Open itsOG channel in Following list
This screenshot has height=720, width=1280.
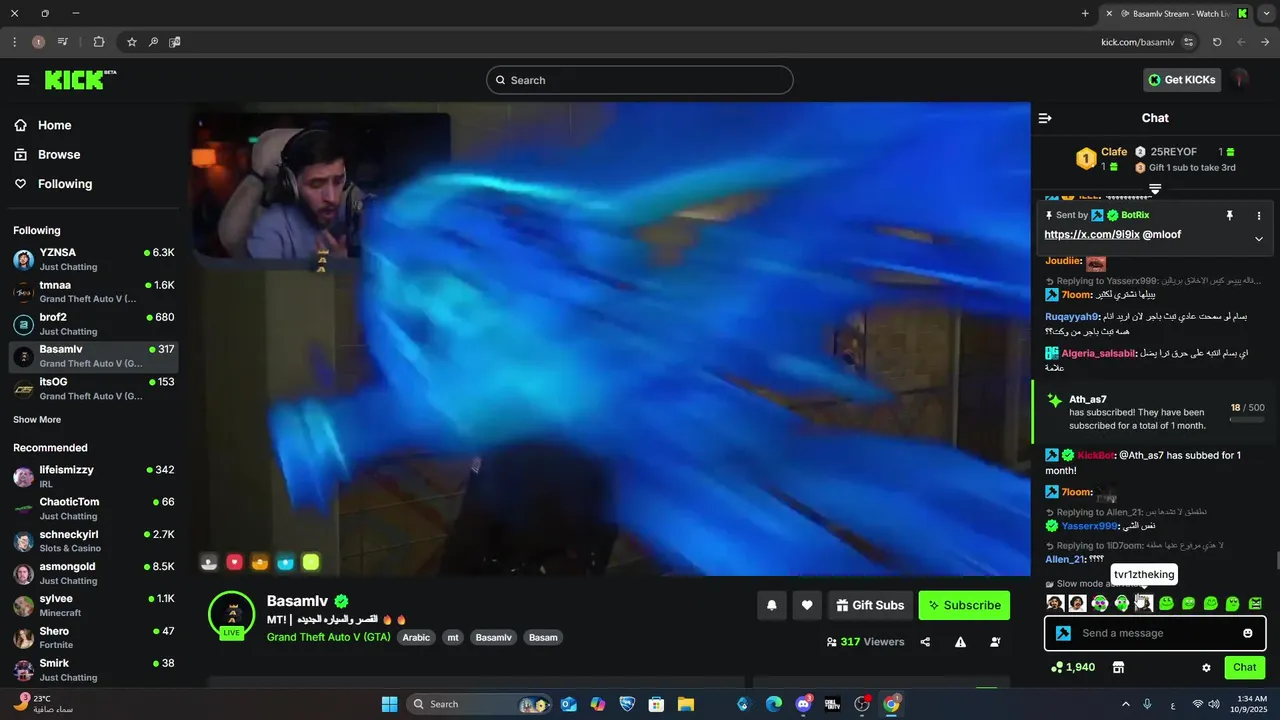click(94, 389)
